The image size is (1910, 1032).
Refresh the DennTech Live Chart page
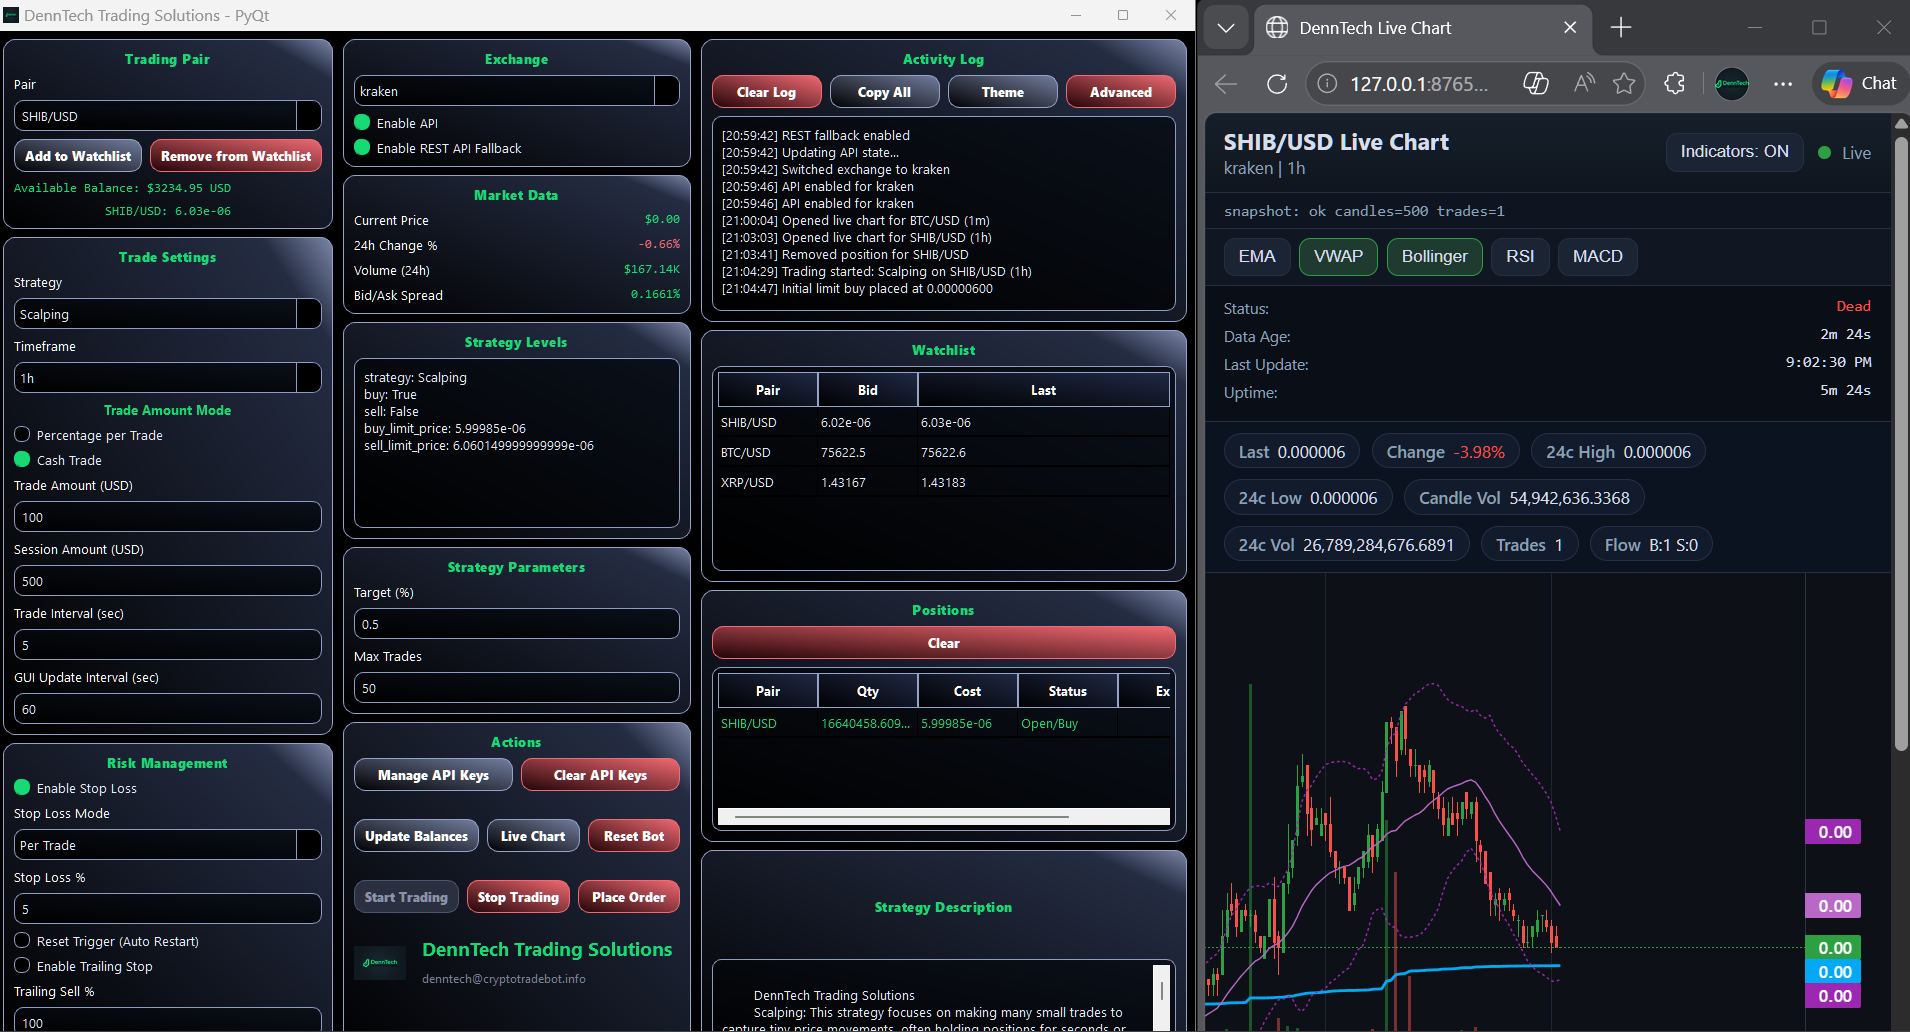pos(1277,84)
